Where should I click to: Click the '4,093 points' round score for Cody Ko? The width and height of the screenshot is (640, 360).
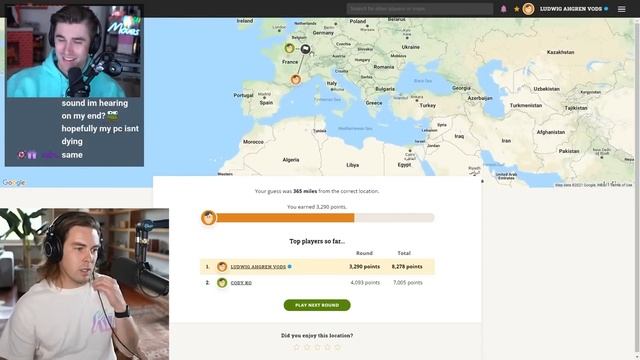[x=365, y=282]
